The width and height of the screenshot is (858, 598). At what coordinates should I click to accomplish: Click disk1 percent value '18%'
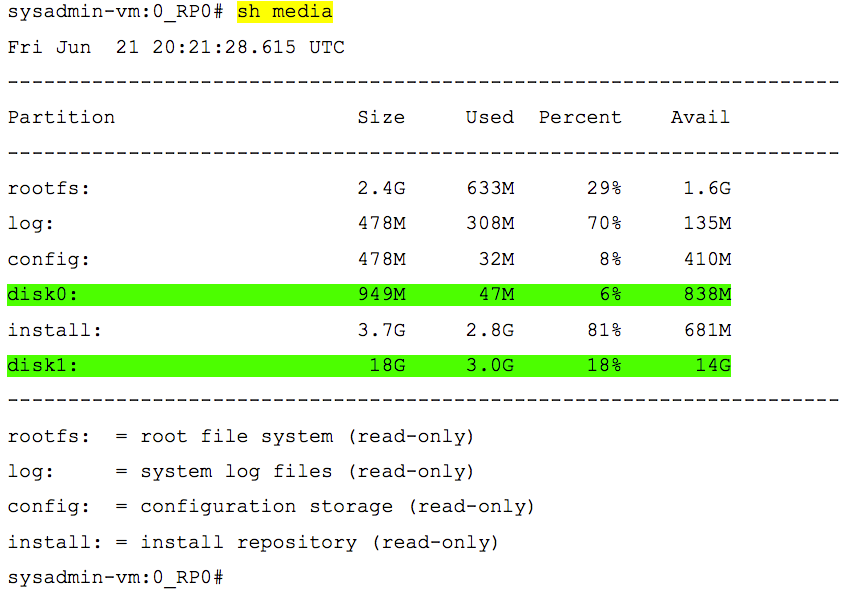tap(605, 365)
